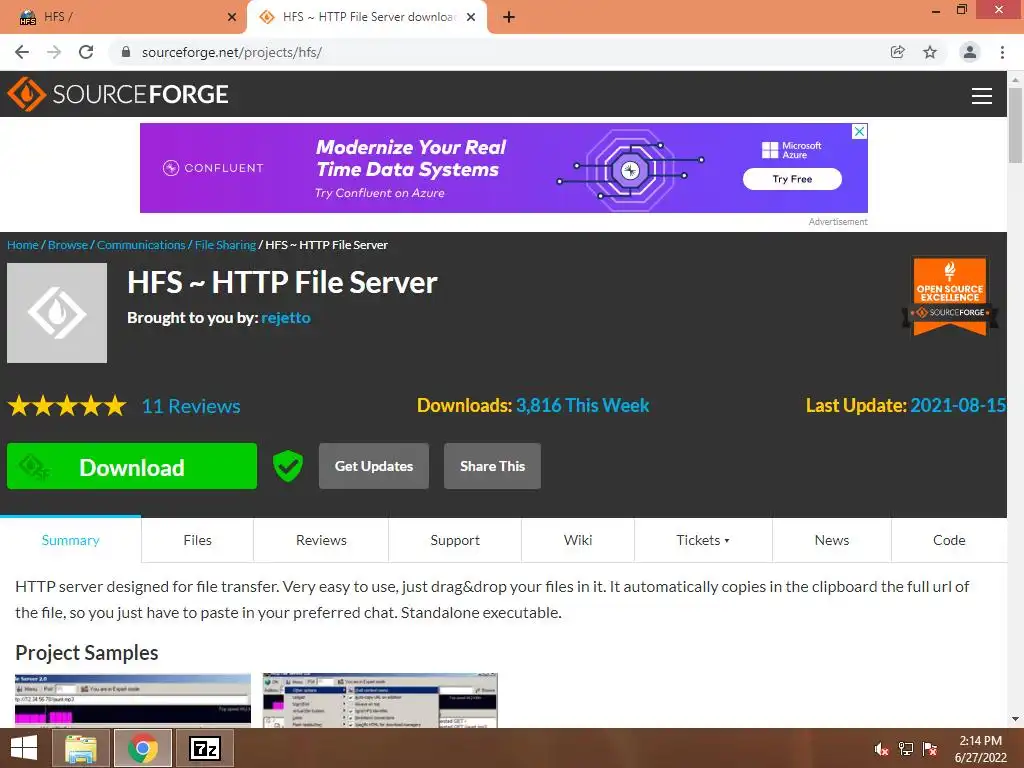Close the HFS ~ HTTP File Server tab

pyautogui.click(x=471, y=17)
